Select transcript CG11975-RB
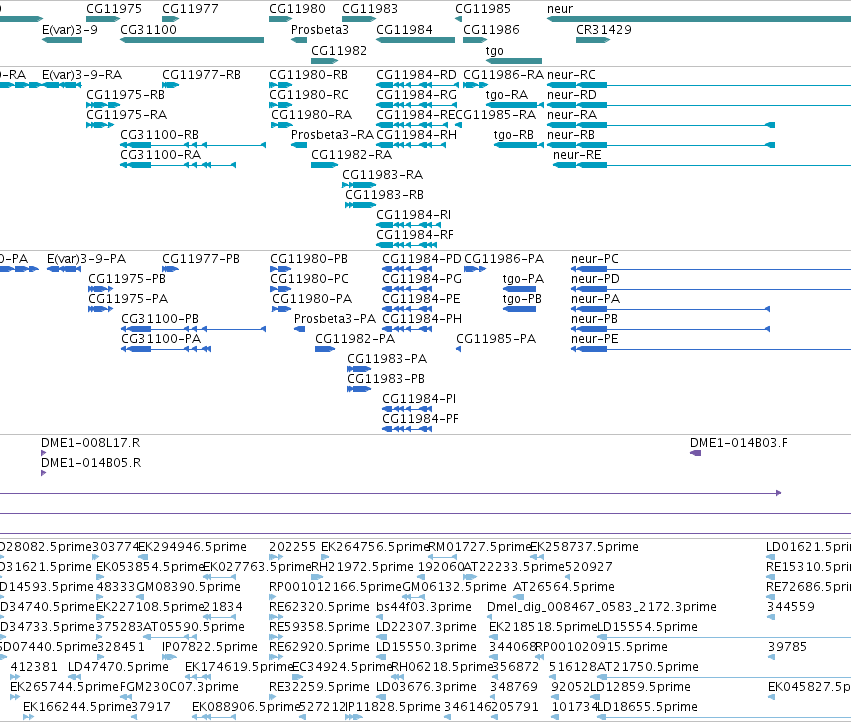The height and width of the screenshot is (722, 851). [x=125, y=95]
